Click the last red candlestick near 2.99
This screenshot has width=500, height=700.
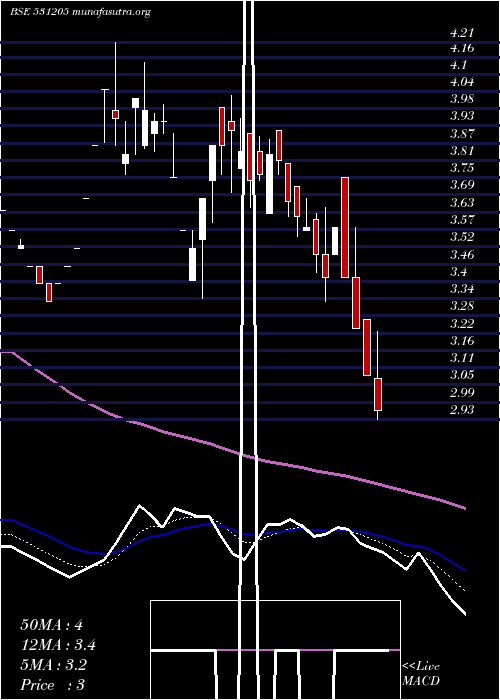pyautogui.click(x=378, y=394)
